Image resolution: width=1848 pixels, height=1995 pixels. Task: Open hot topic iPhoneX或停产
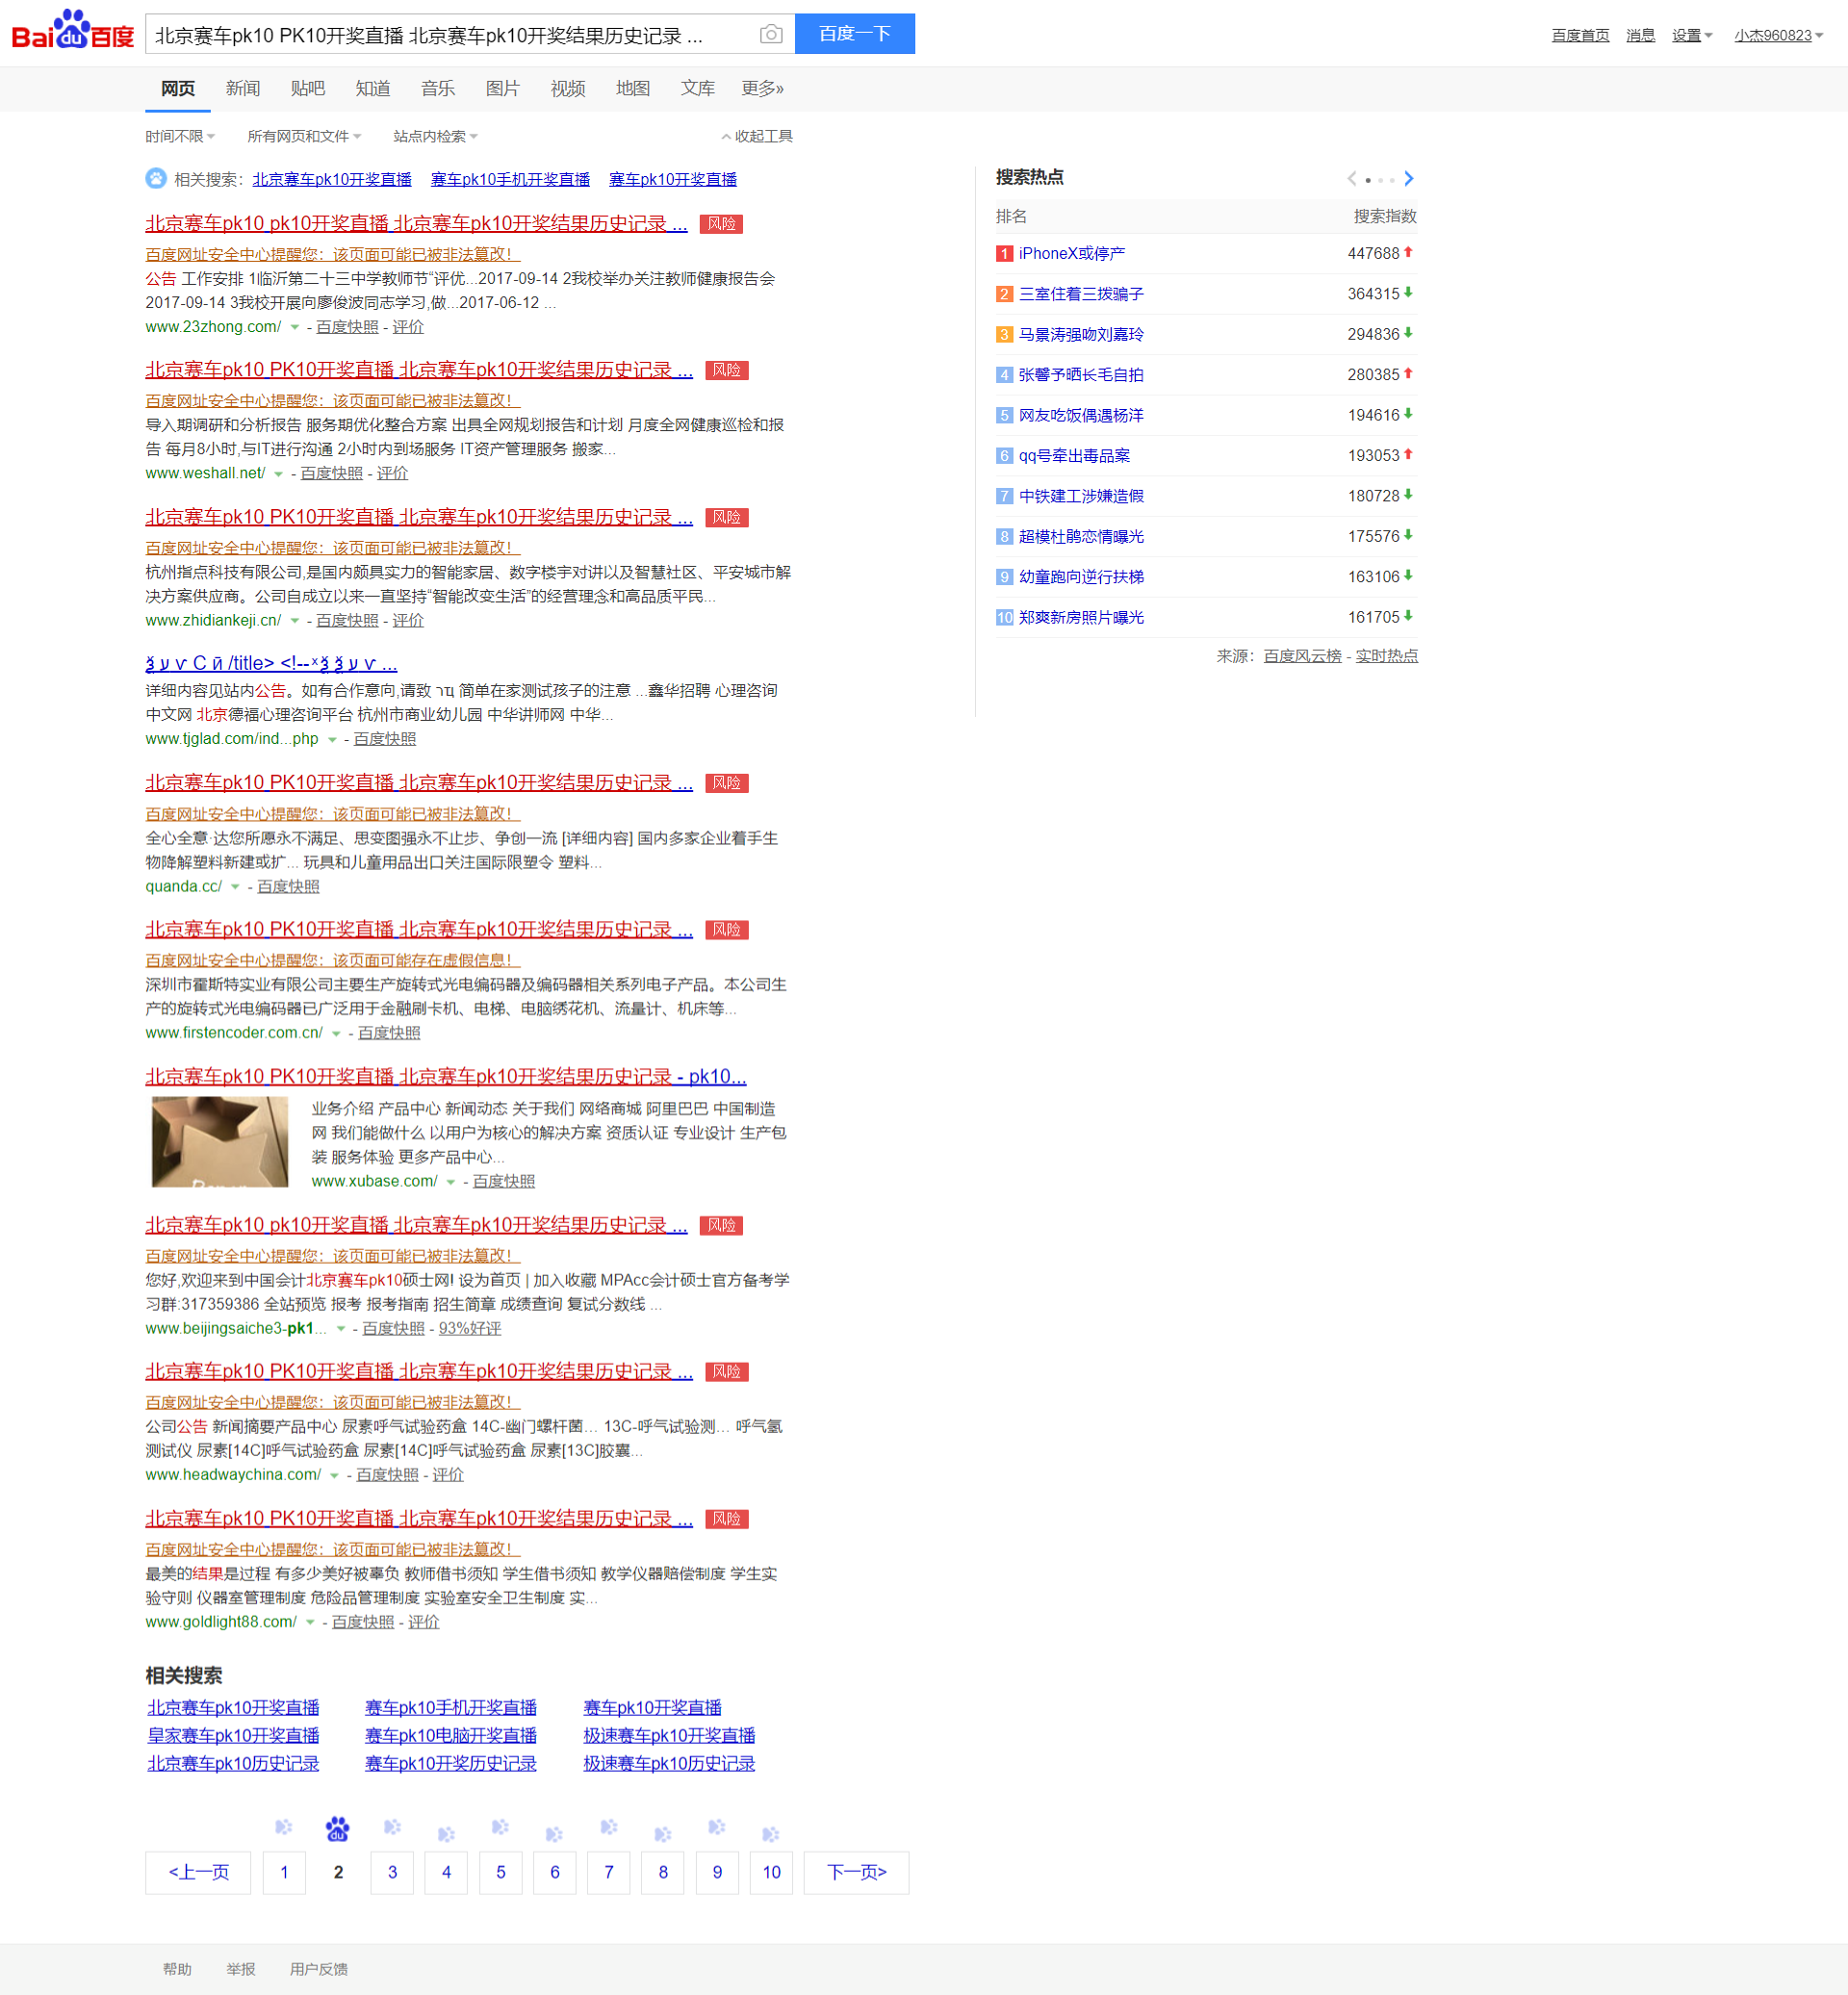coord(1071,253)
